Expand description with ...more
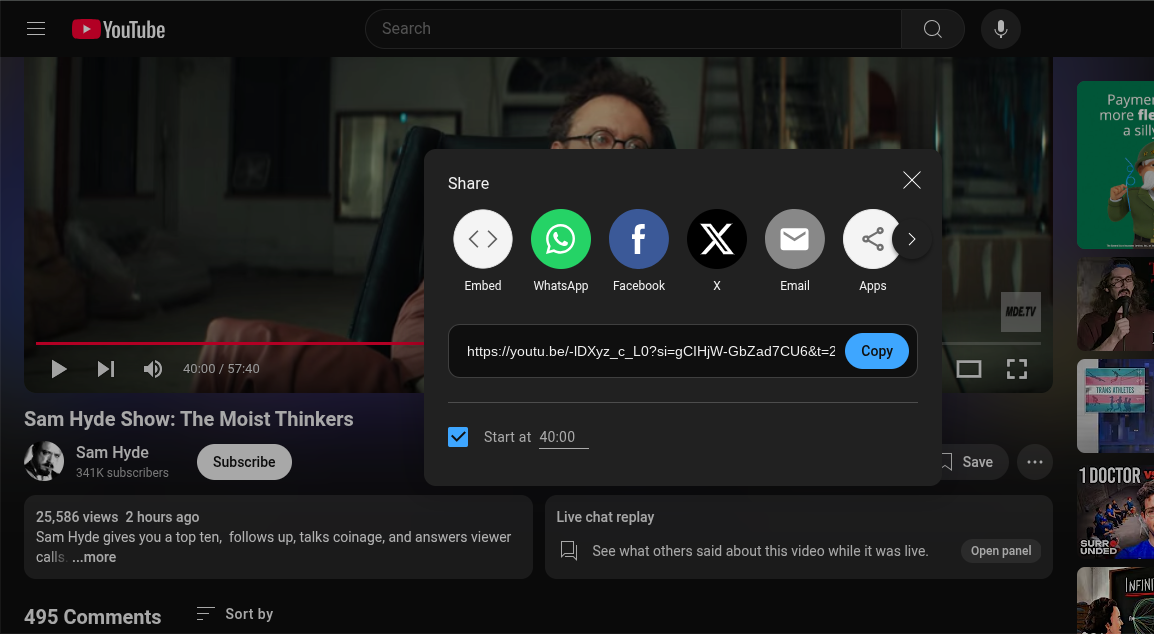Screen dimensions: 1154x634 point(94,557)
